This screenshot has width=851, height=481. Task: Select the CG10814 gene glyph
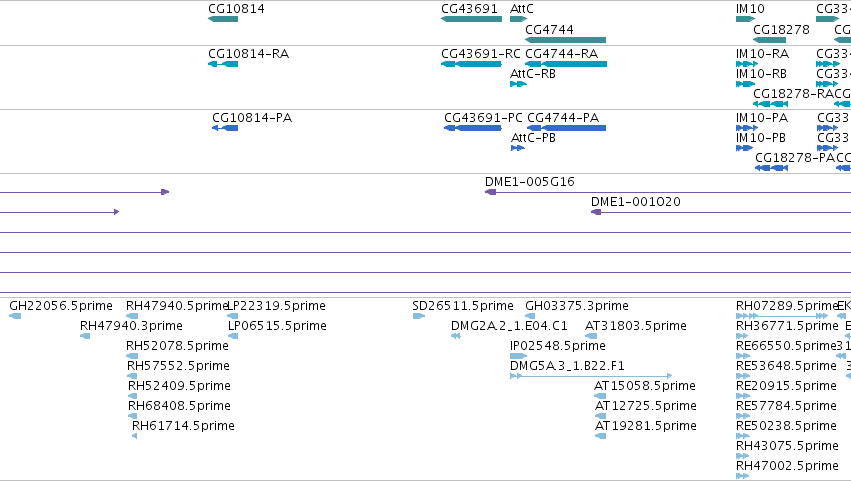coord(223,19)
